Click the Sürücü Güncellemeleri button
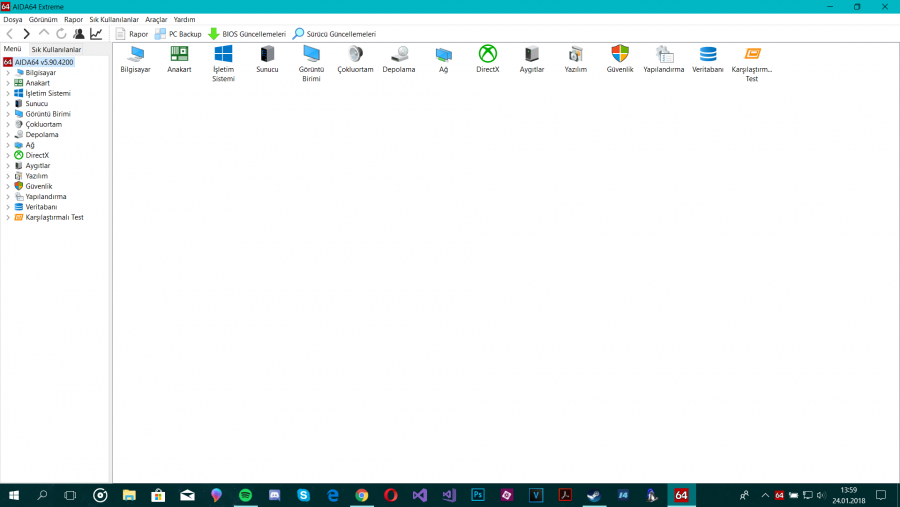 pyautogui.click(x=334, y=34)
